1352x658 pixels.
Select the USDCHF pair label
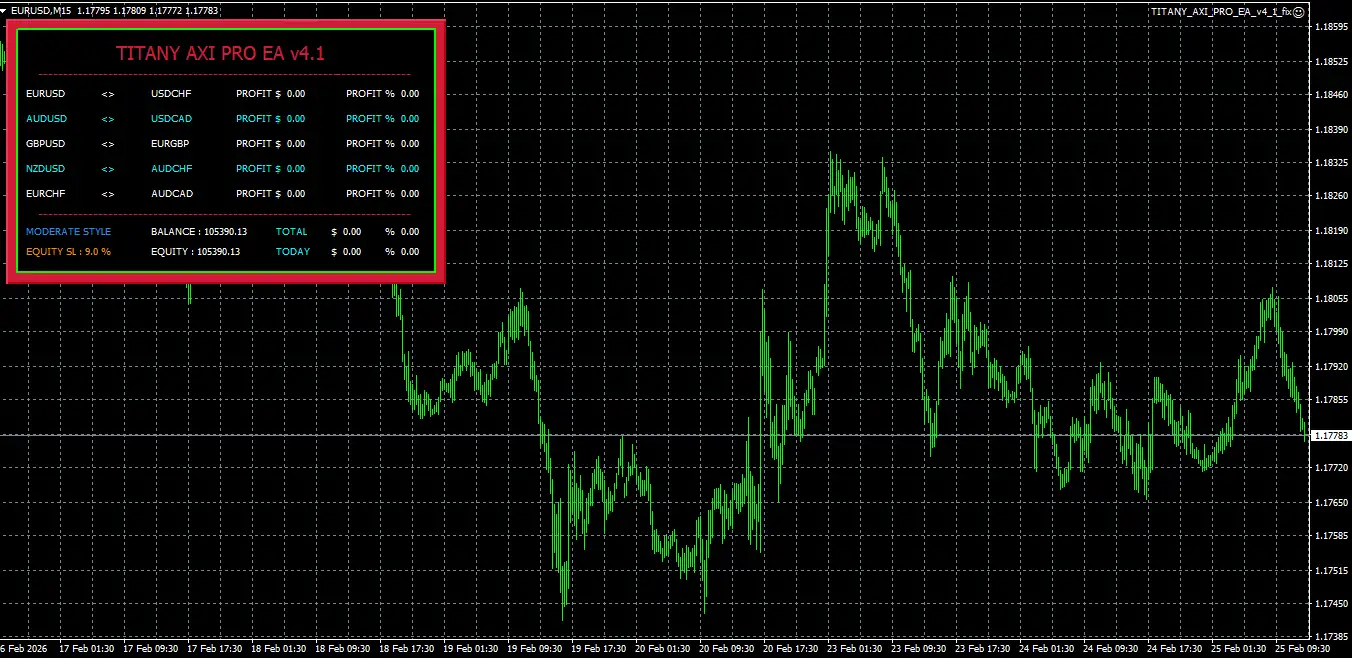click(x=171, y=94)
